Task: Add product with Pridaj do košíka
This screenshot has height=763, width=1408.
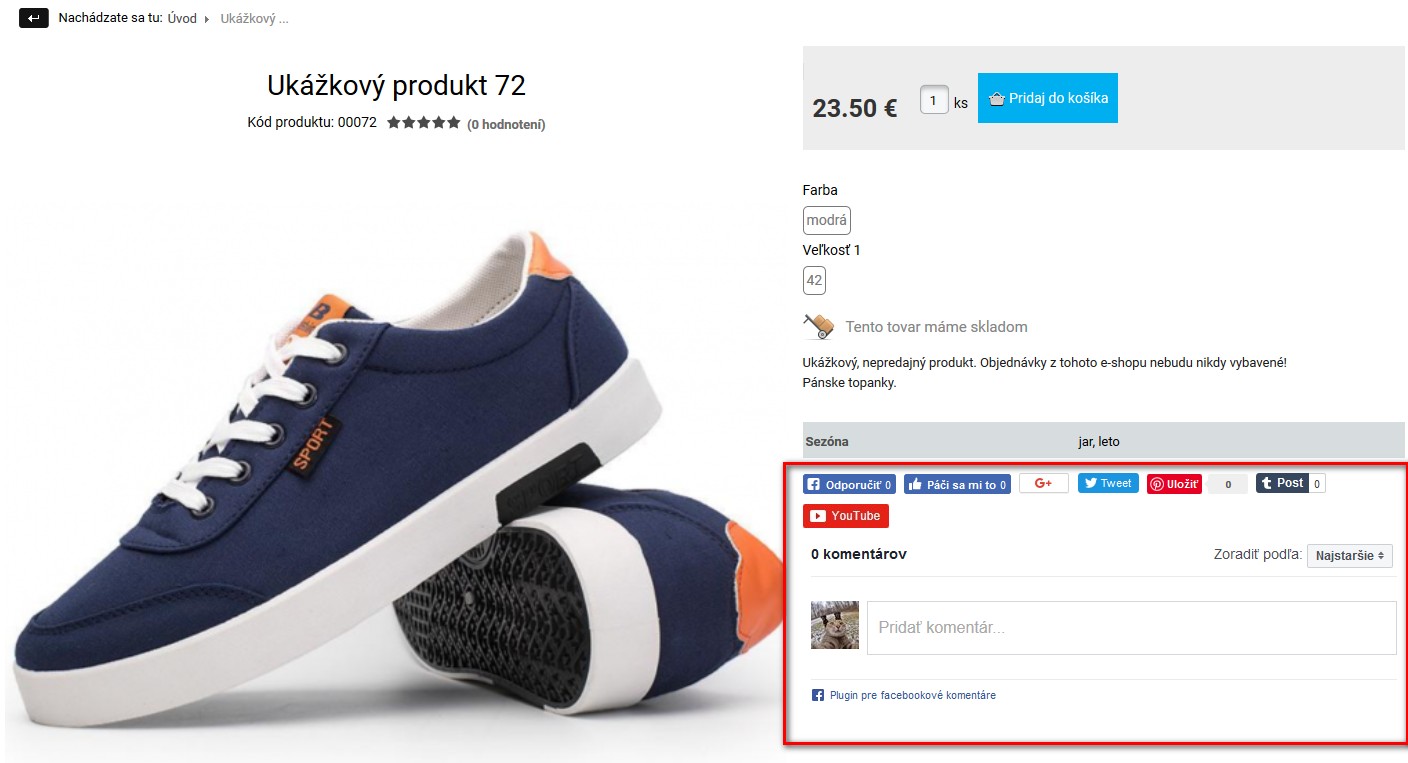Action: (x=1047, y=98)
